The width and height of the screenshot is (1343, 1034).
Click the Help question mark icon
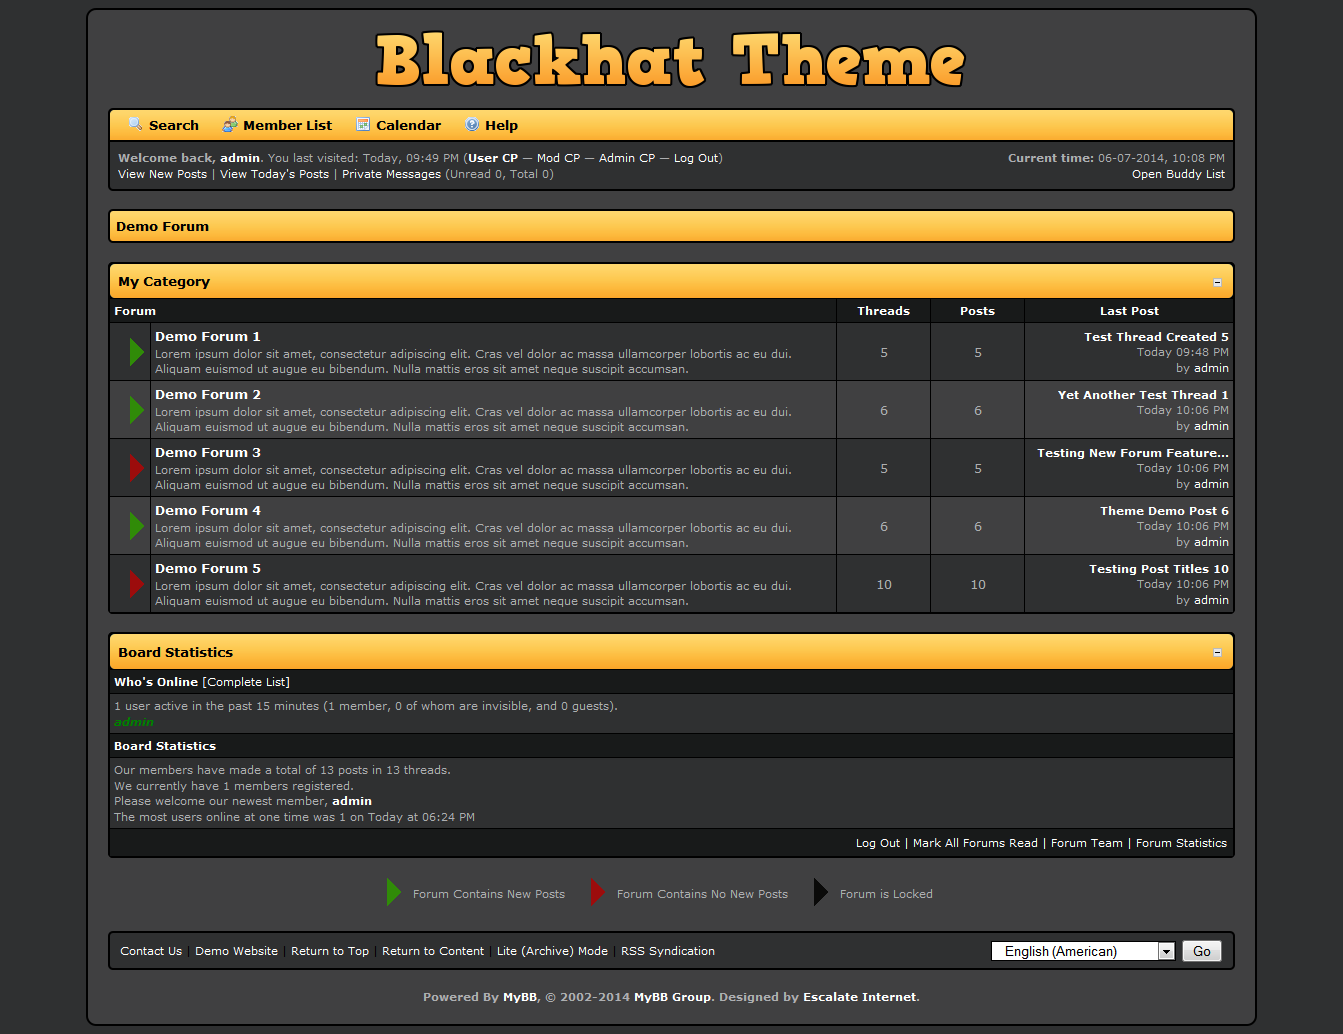pos(472,125)
